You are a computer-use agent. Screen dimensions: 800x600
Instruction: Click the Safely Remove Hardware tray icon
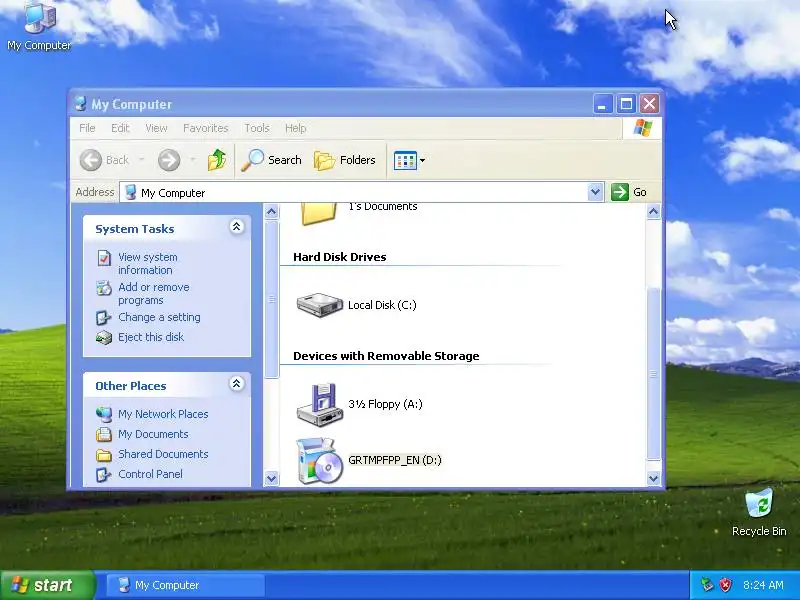707,585
